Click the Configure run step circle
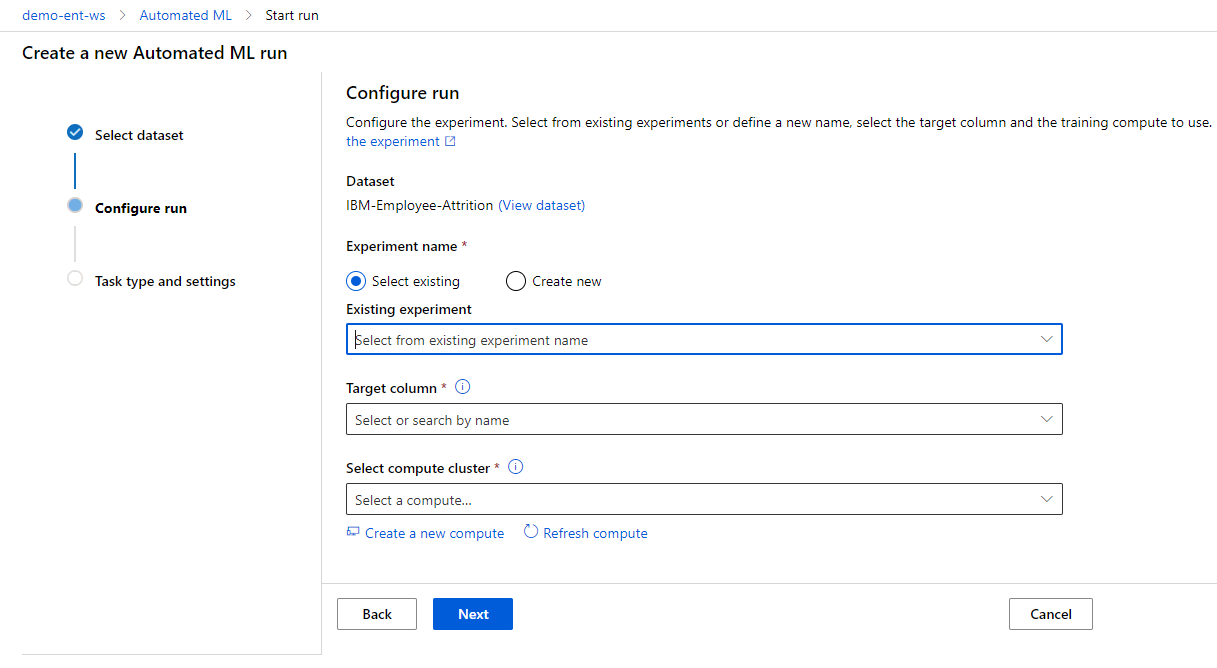 (x=75, y=206)
